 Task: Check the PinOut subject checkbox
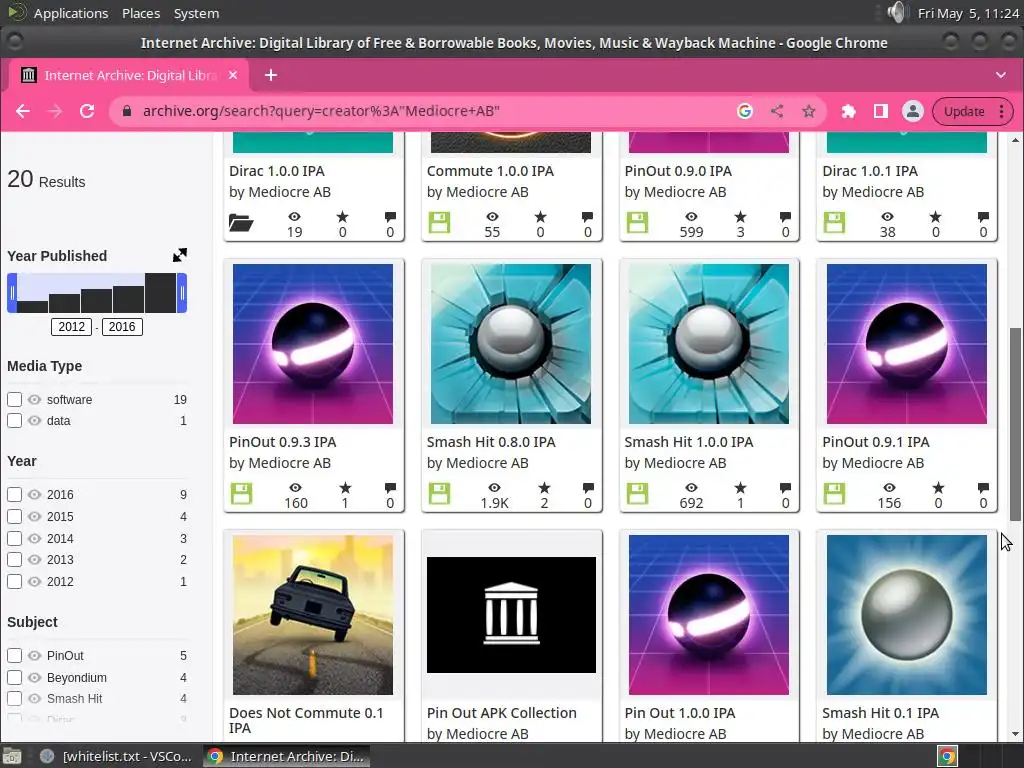pos(14,655)
